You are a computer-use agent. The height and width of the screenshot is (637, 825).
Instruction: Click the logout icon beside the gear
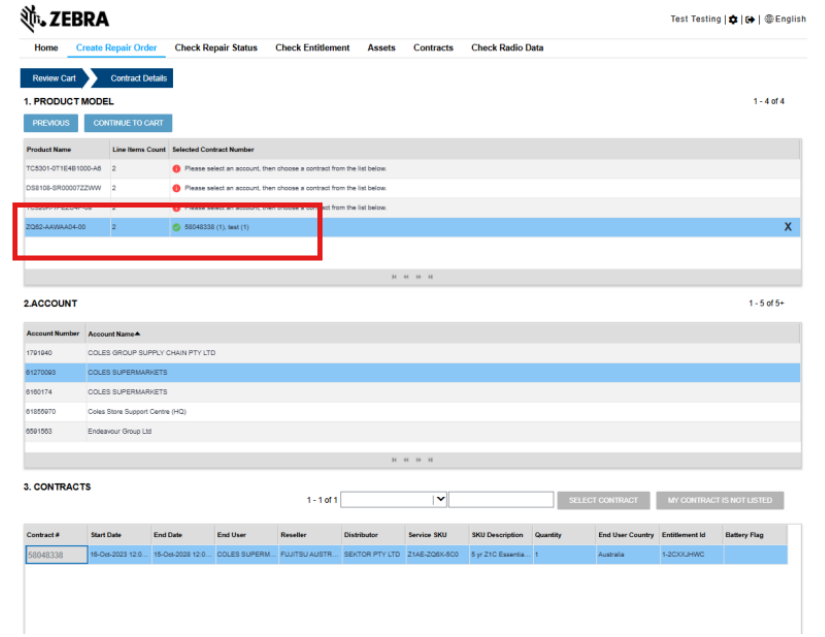pos(750,19)
